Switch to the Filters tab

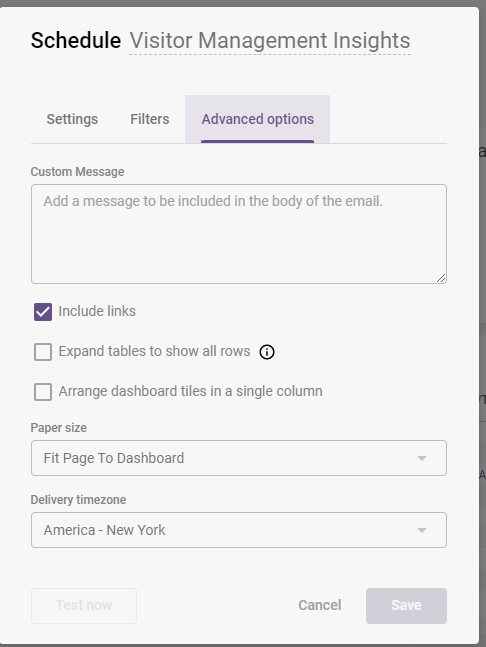150,119
